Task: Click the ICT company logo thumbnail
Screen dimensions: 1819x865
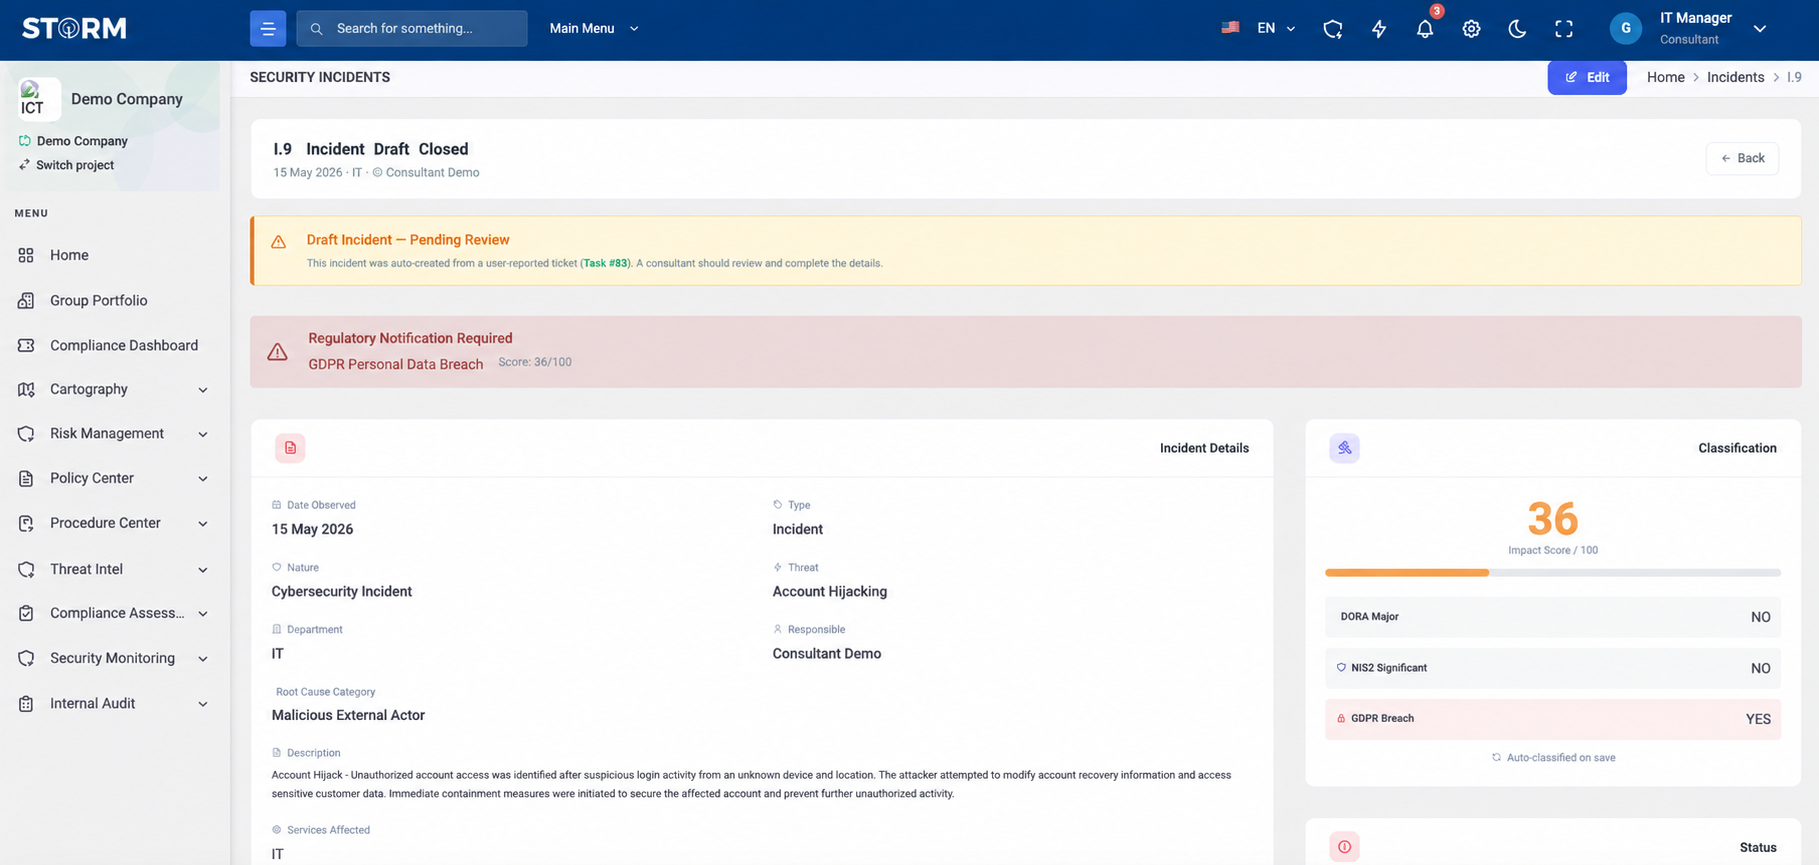Action: click(39, 99)
